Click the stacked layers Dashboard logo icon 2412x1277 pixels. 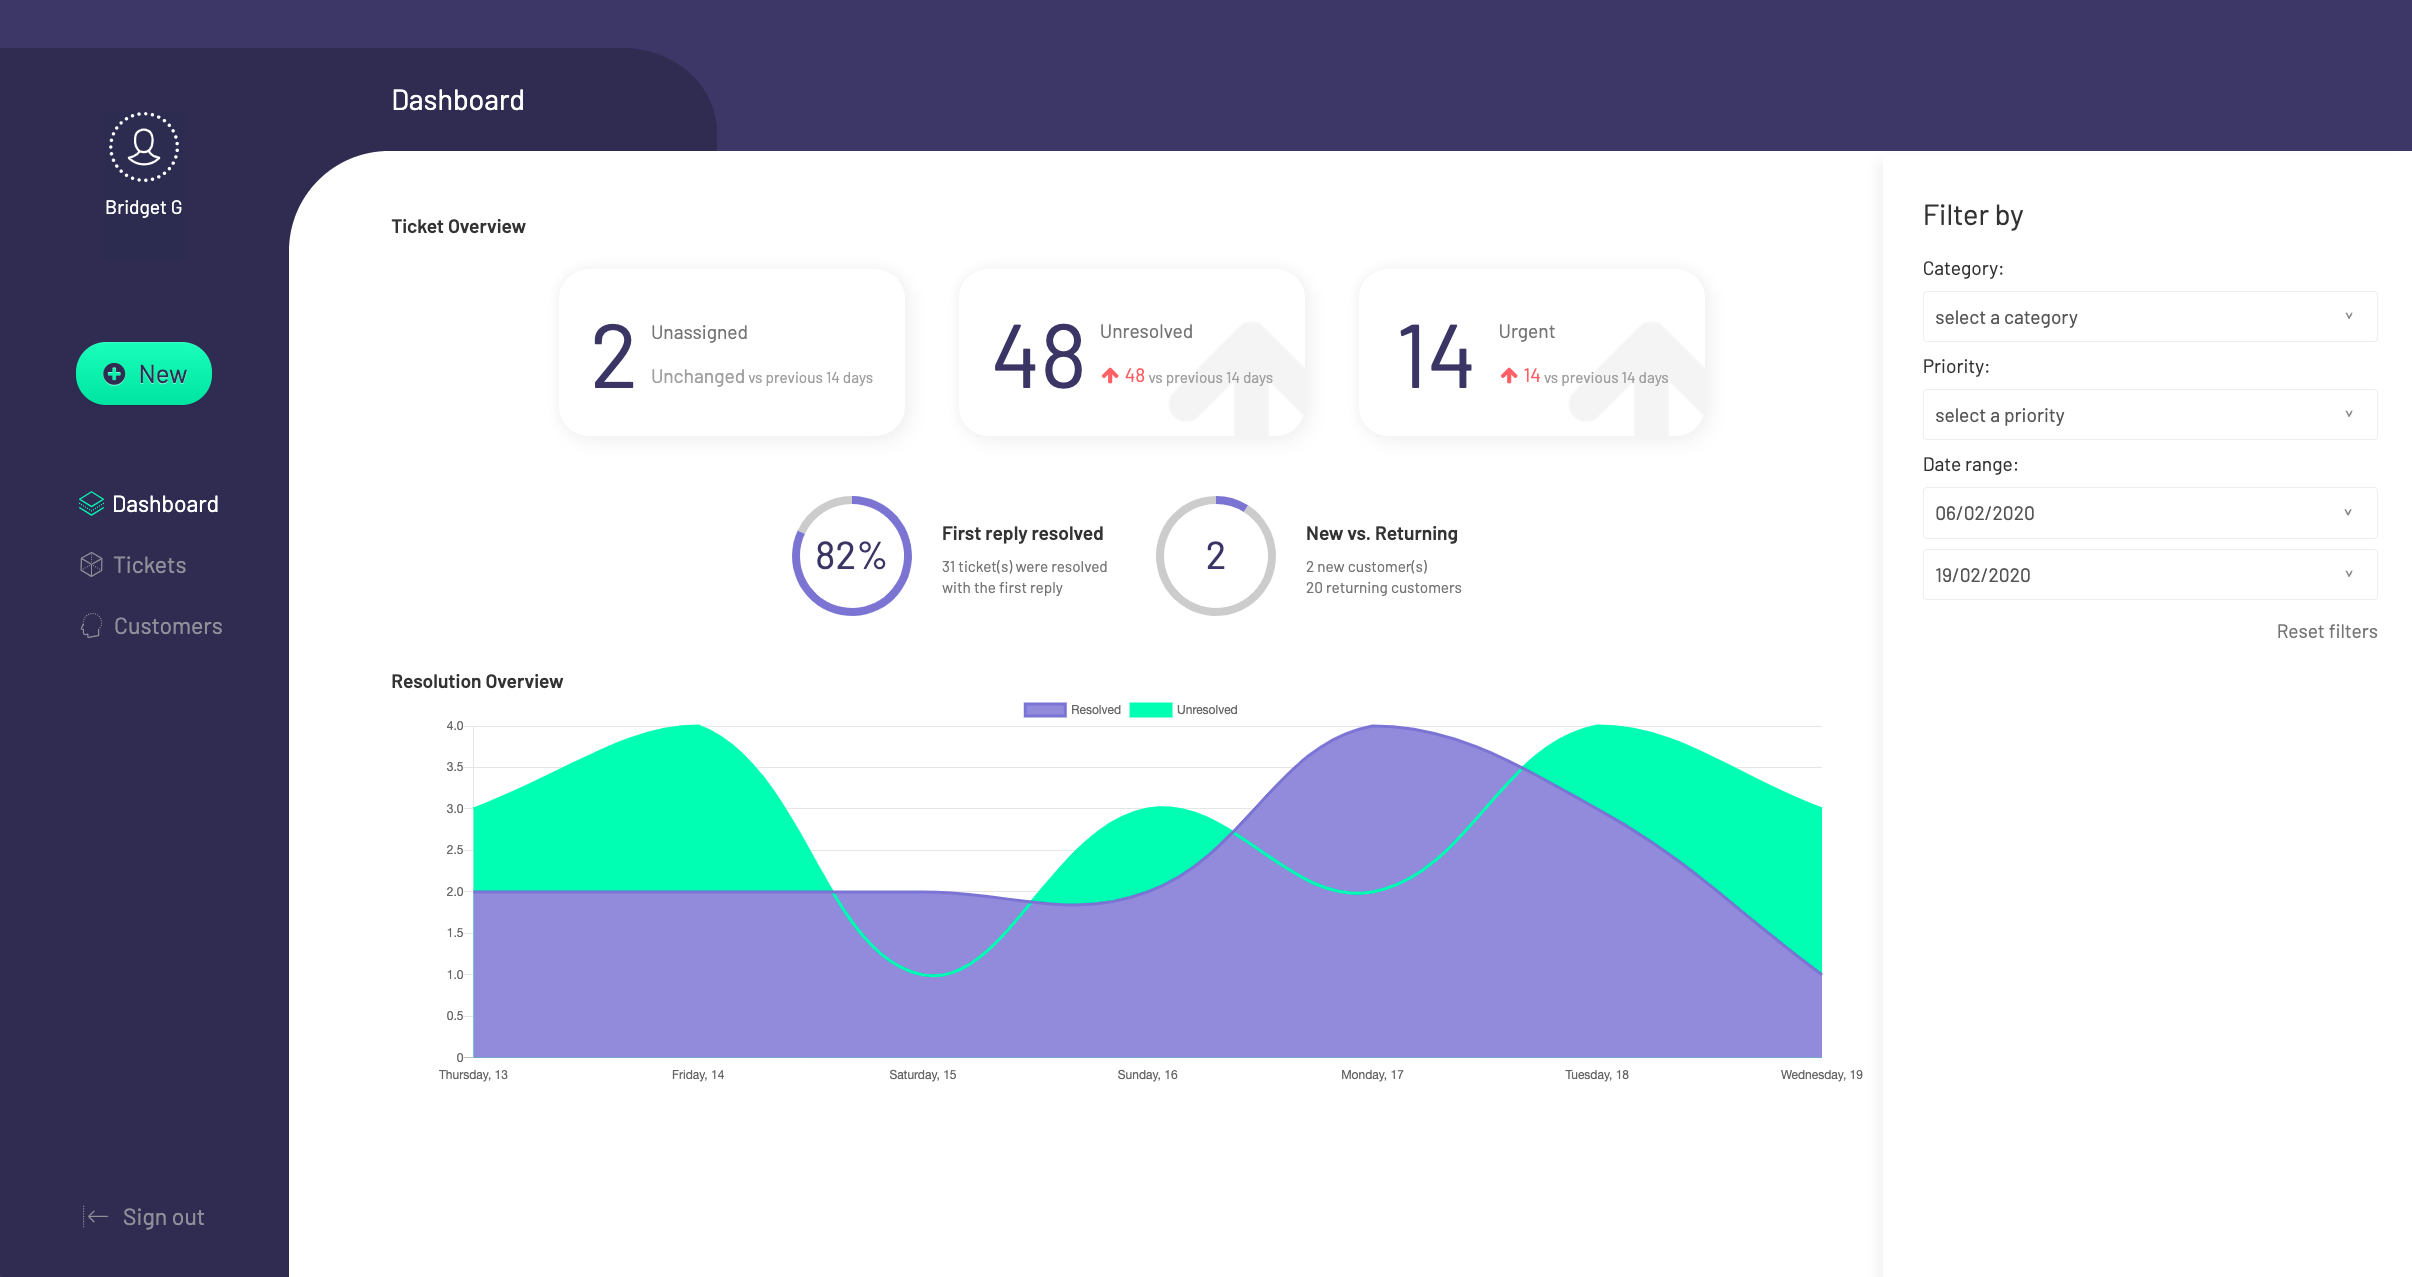[x=89, y=504]
